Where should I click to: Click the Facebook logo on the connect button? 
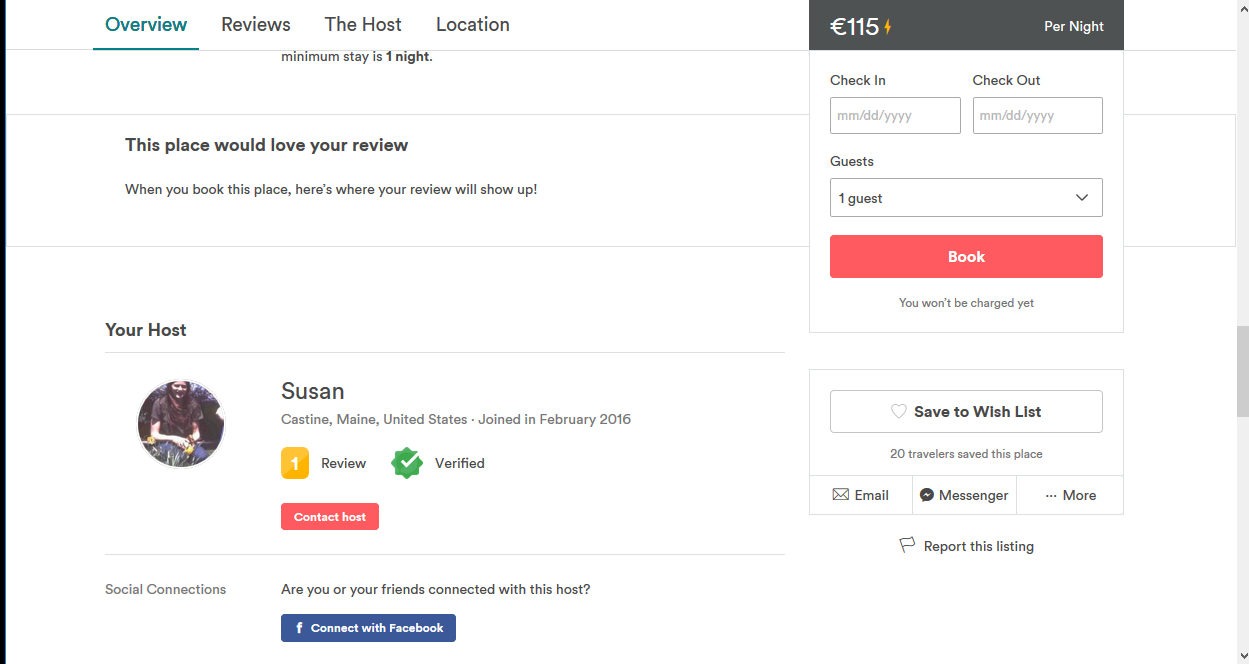(299, 628)
